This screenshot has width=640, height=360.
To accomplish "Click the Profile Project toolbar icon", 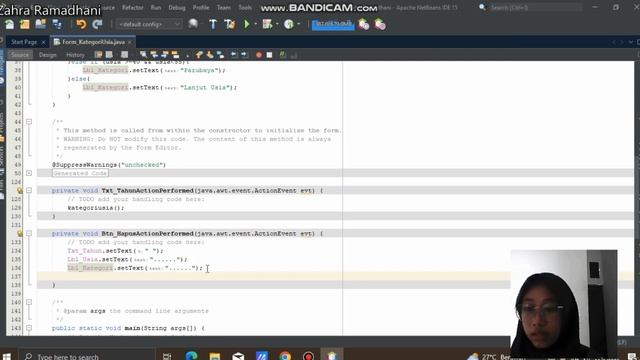I will tap(289, 24).
